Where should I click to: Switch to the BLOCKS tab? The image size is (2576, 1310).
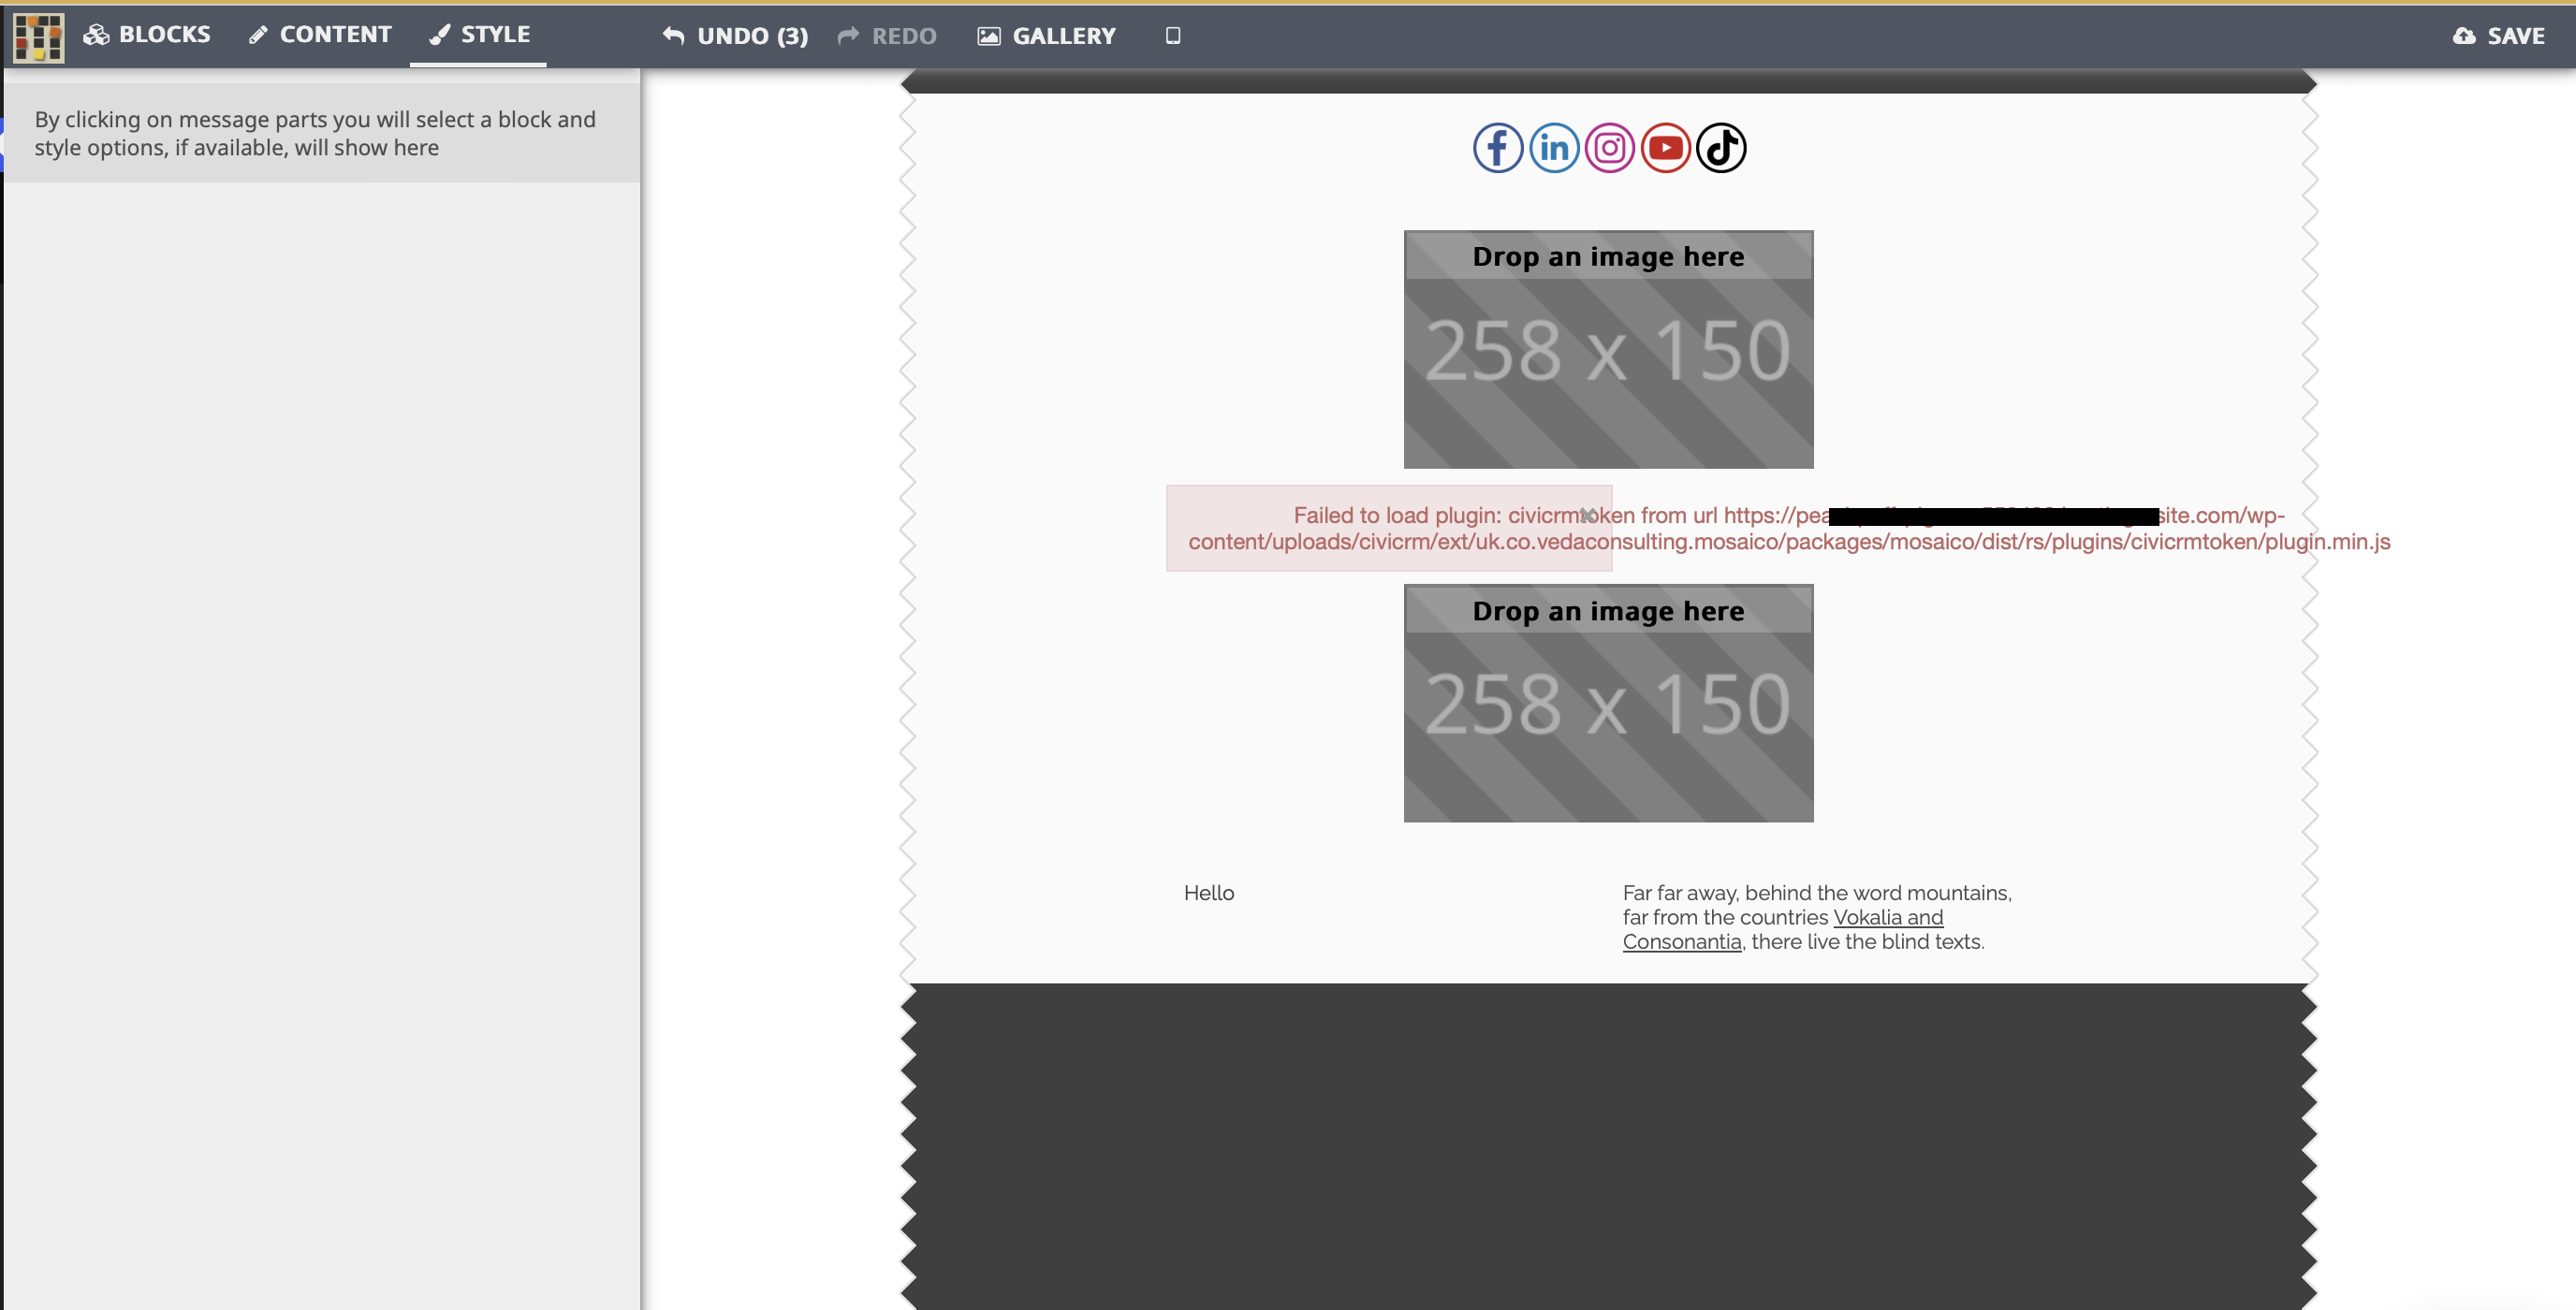[147, 36]
